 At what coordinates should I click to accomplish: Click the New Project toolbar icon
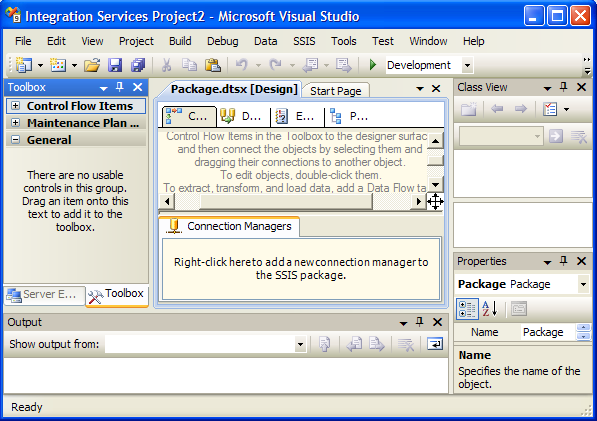24,65
